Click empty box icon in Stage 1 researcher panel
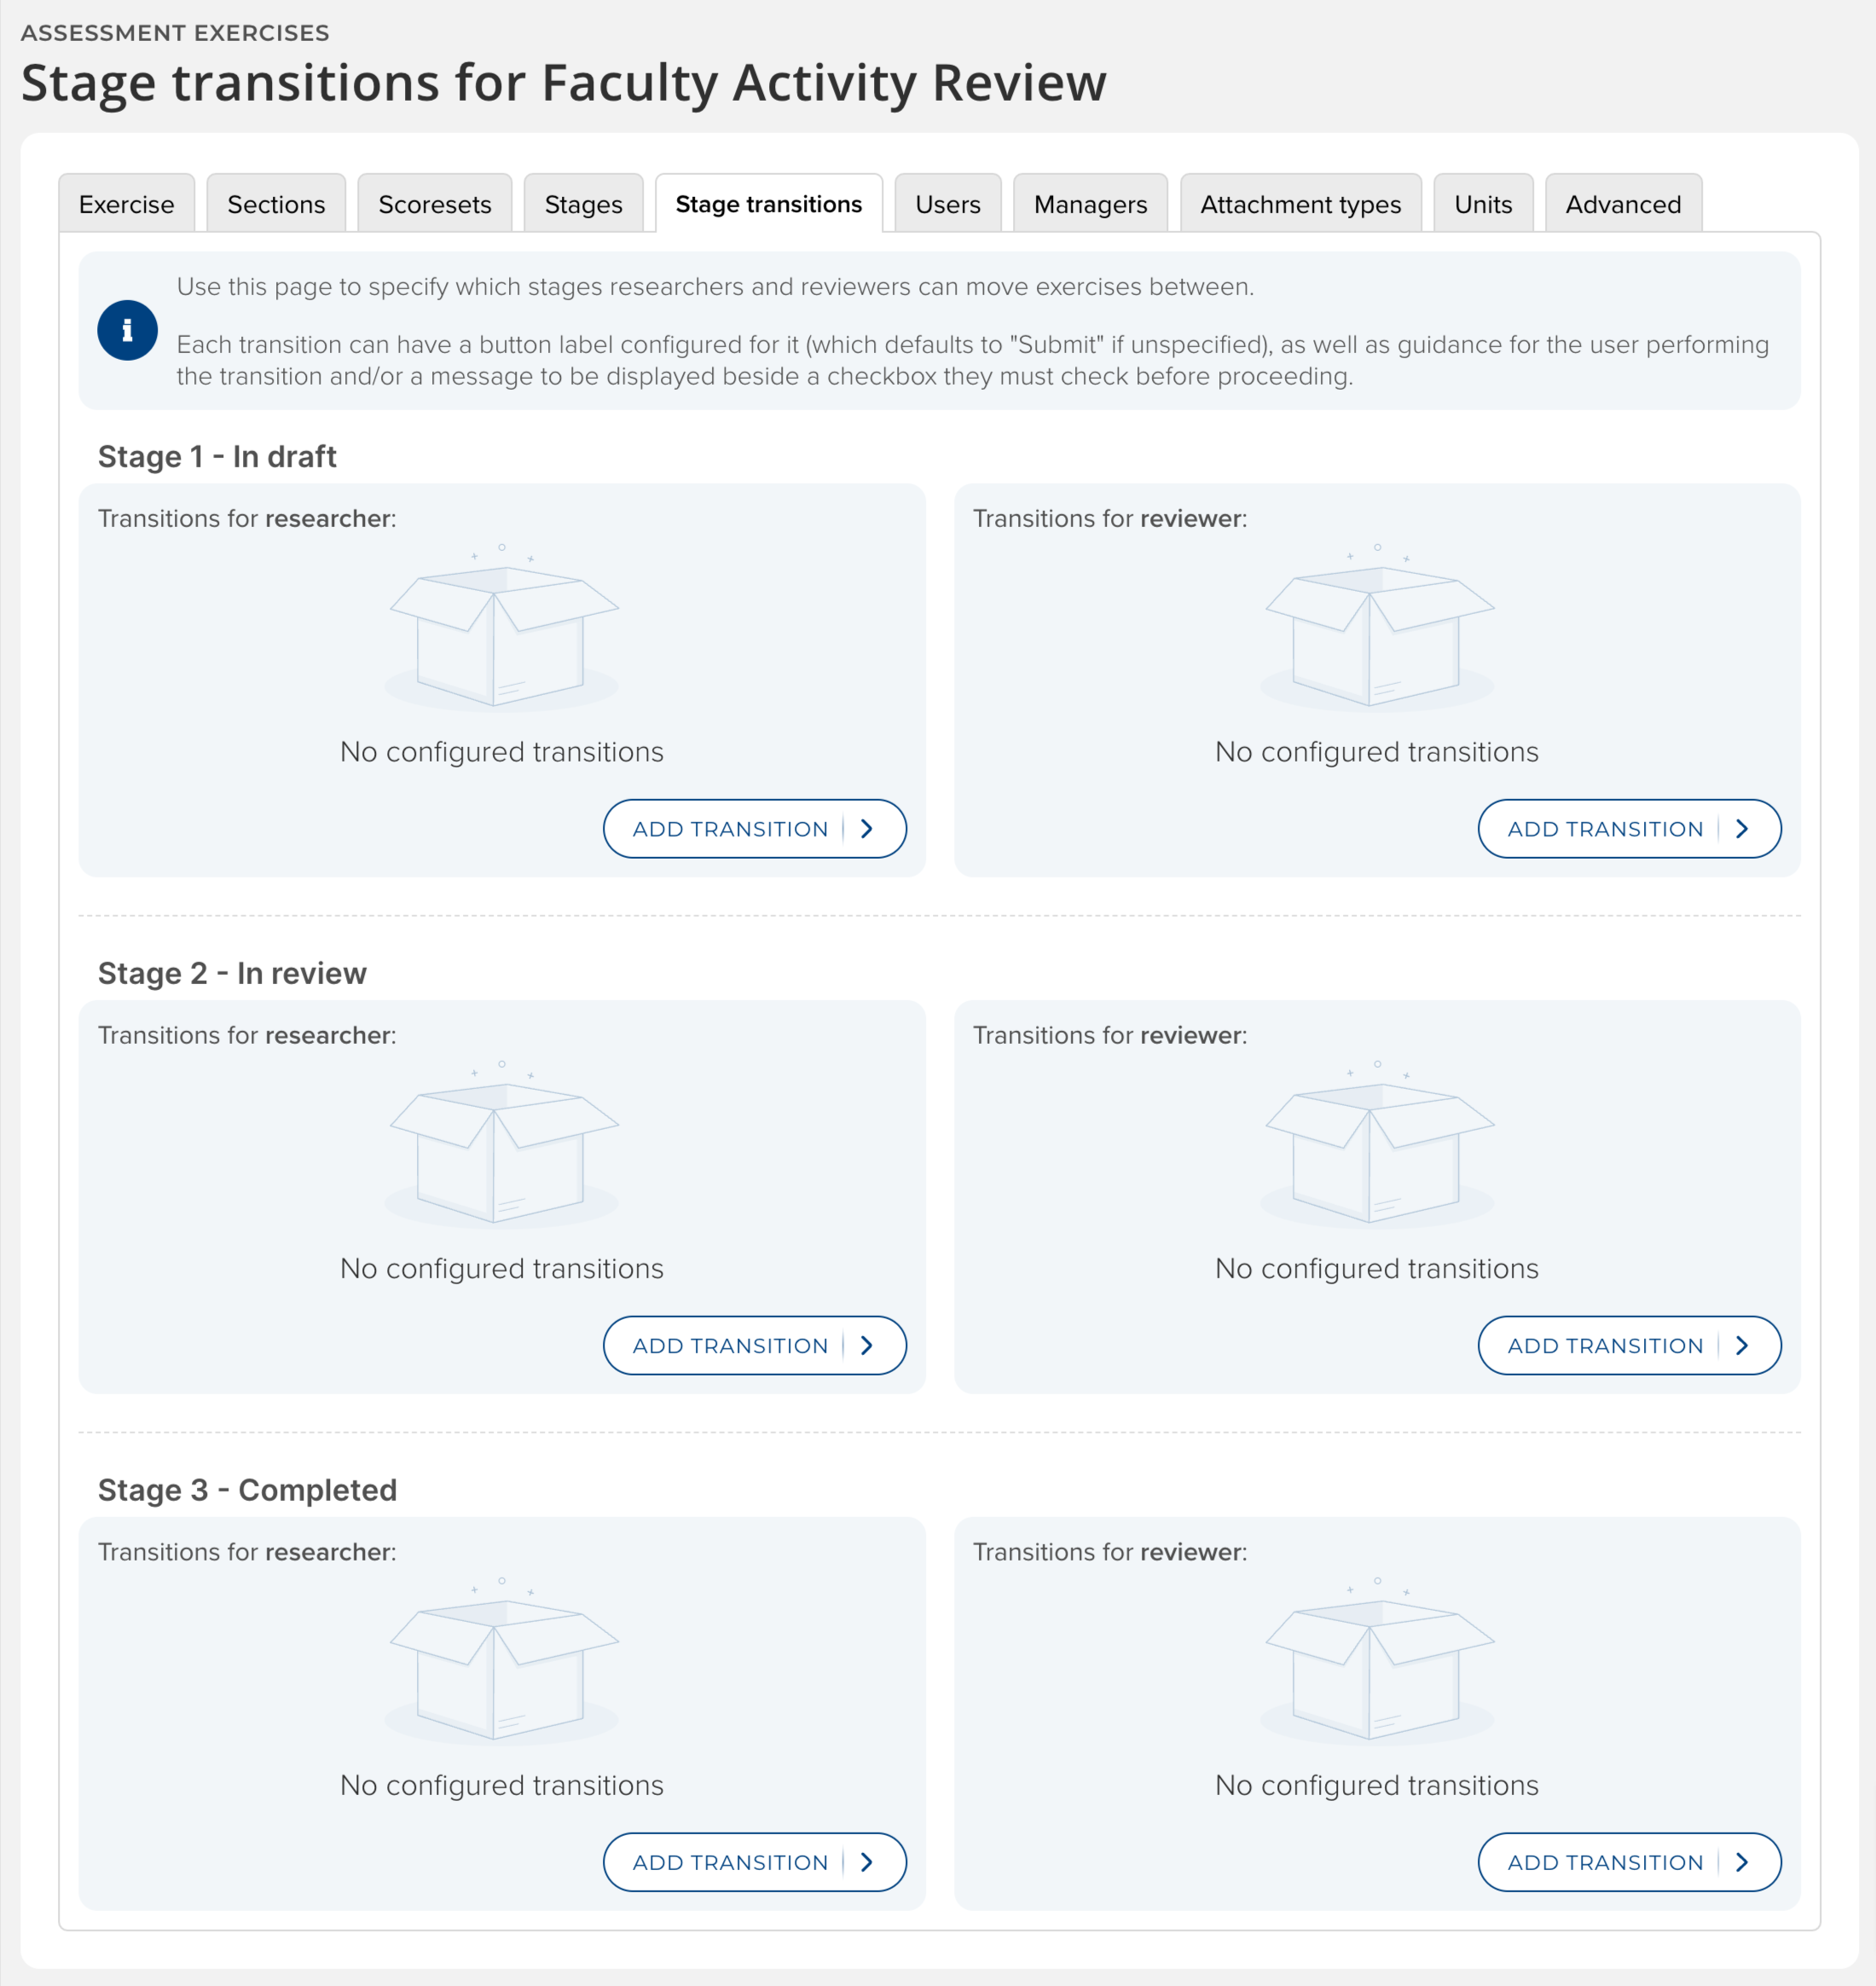This screenshot has height=1986, width=1876. (502, 632)
